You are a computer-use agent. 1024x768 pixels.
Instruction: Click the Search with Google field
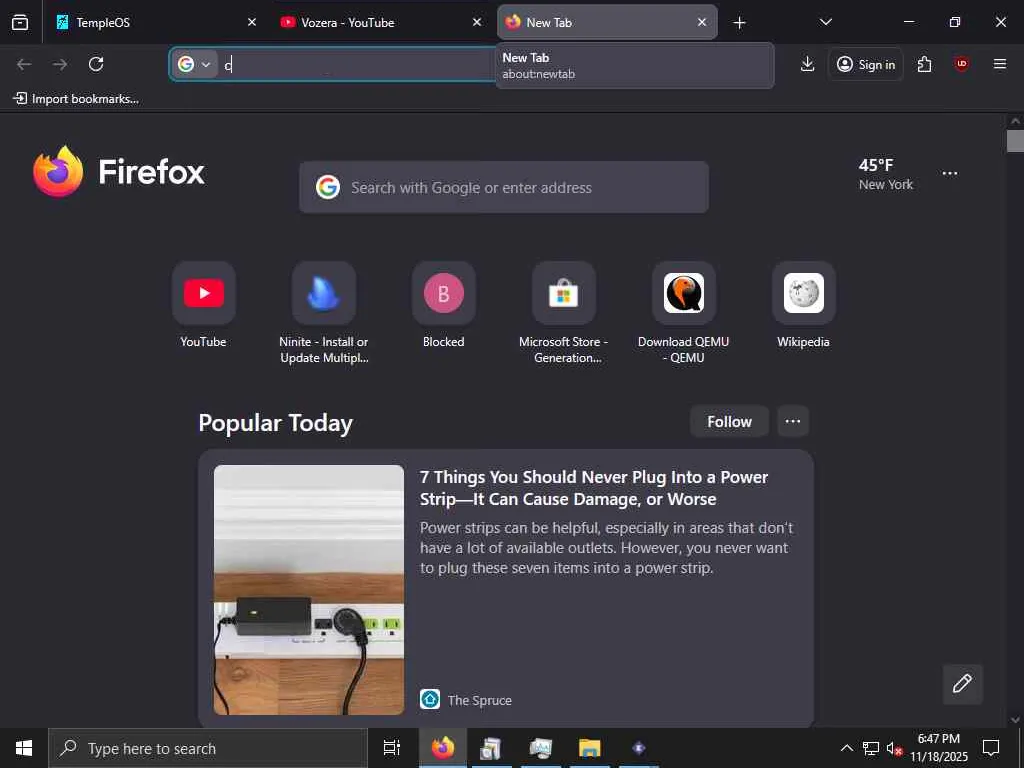504,187
